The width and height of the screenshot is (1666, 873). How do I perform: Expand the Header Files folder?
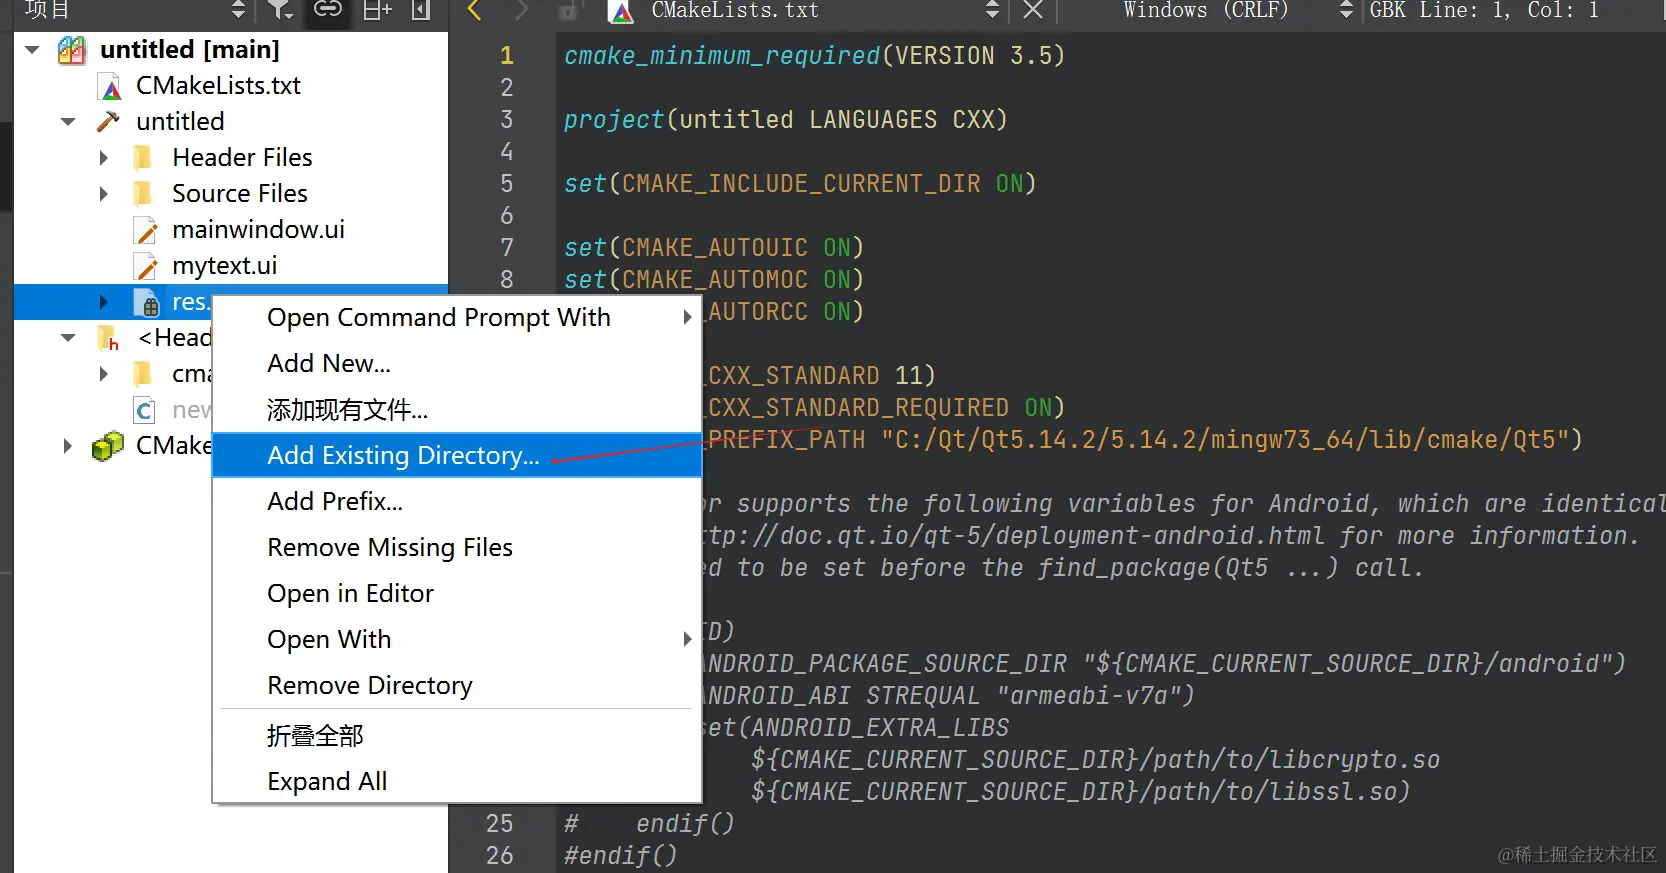coord(104,157)
